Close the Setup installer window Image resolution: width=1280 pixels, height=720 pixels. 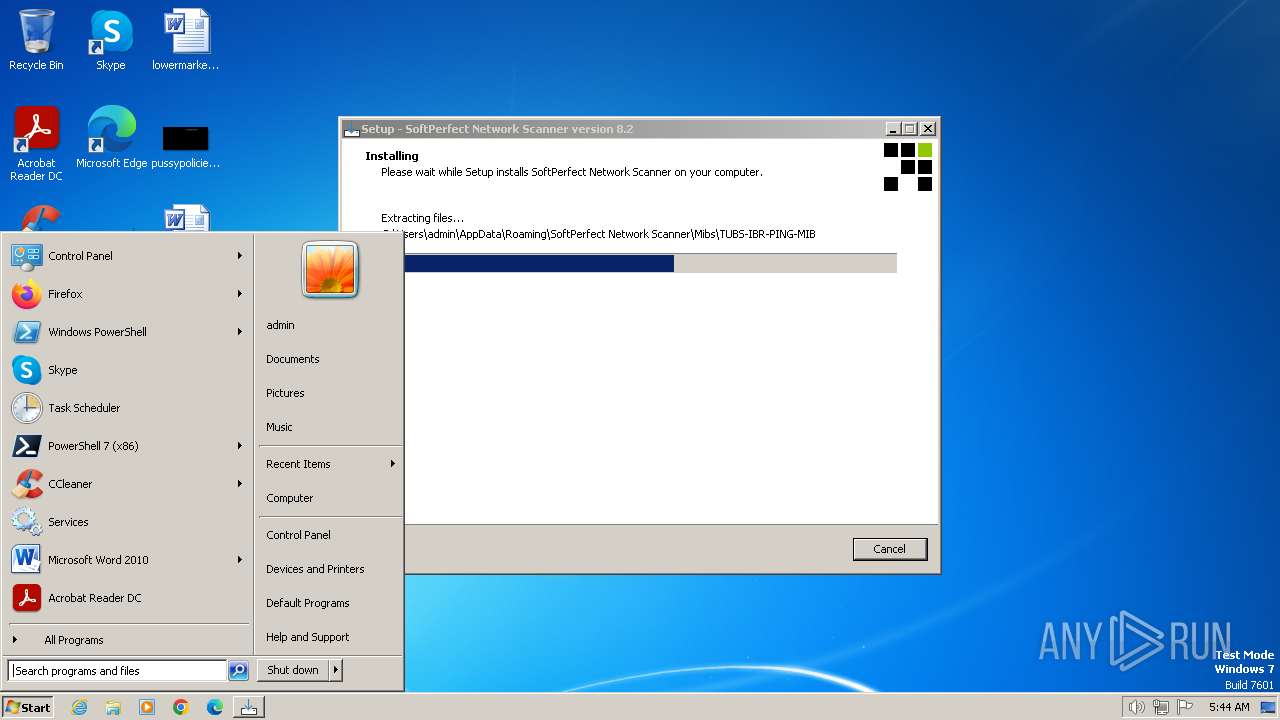click(x=928, y=129)
